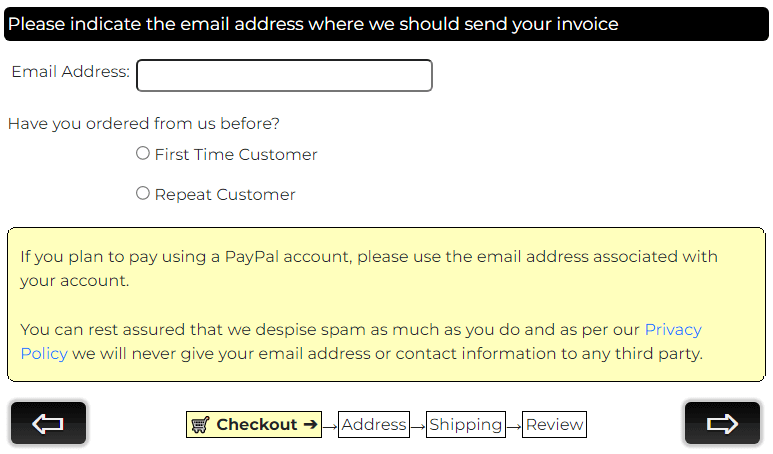Open the Privacy Policy link

[672, 329]
